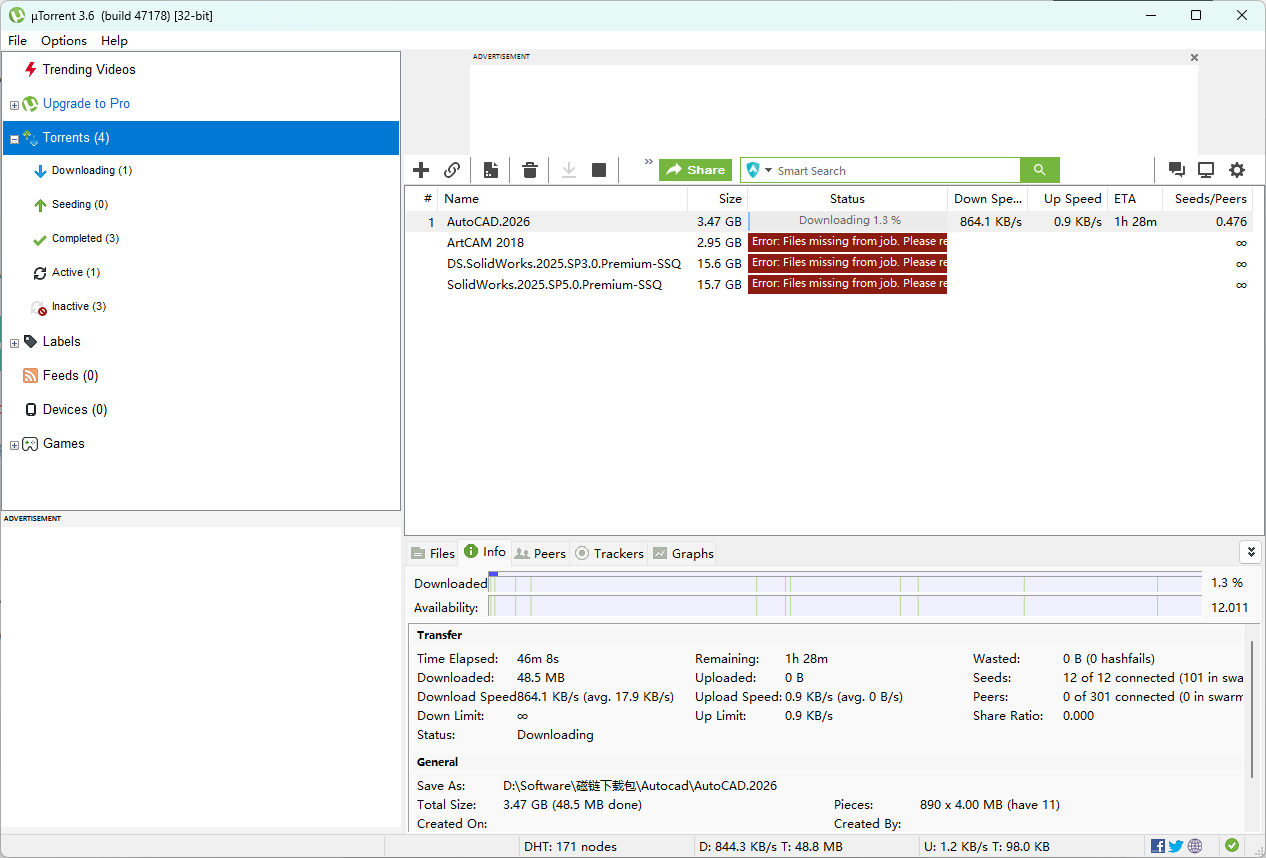The image size is (1266, 858).
Task: Click the globe icon in status bar
Action: [x=1195, y=846]
